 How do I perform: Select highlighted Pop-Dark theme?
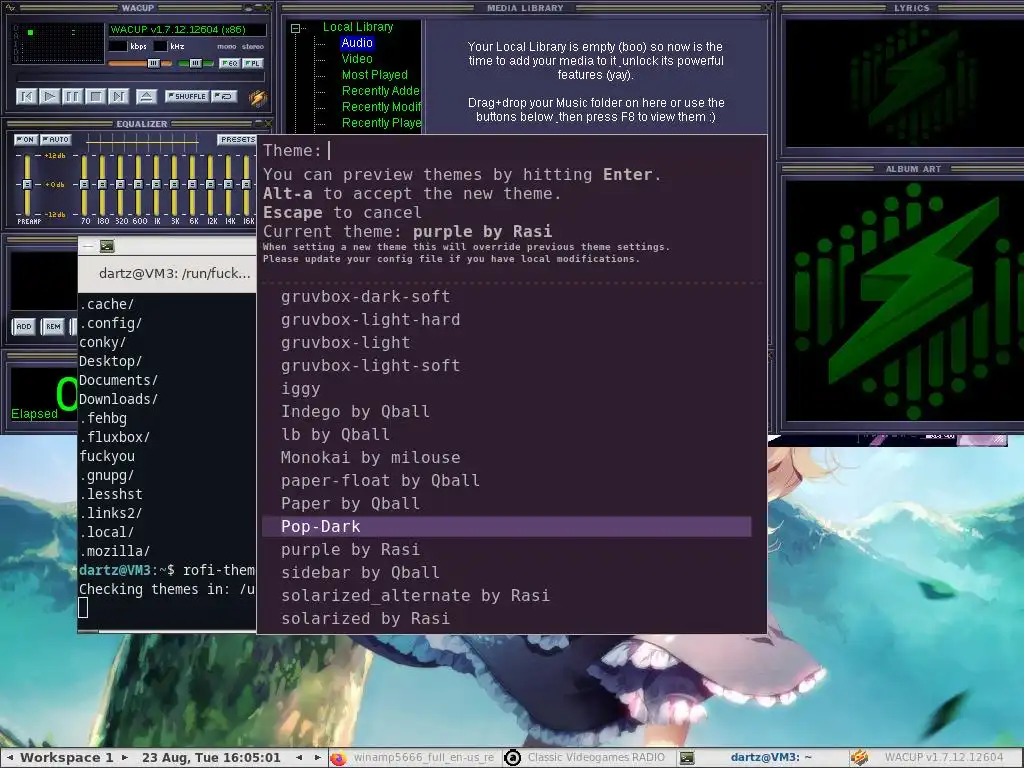point(507,526)
